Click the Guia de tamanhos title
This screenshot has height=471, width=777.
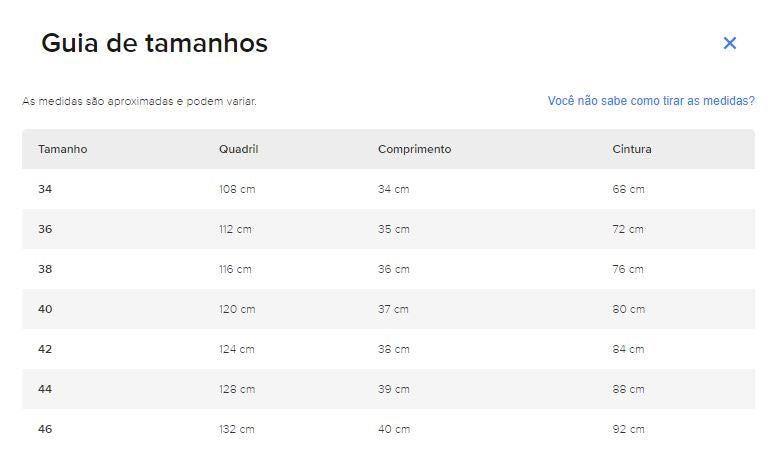[154, 43]
